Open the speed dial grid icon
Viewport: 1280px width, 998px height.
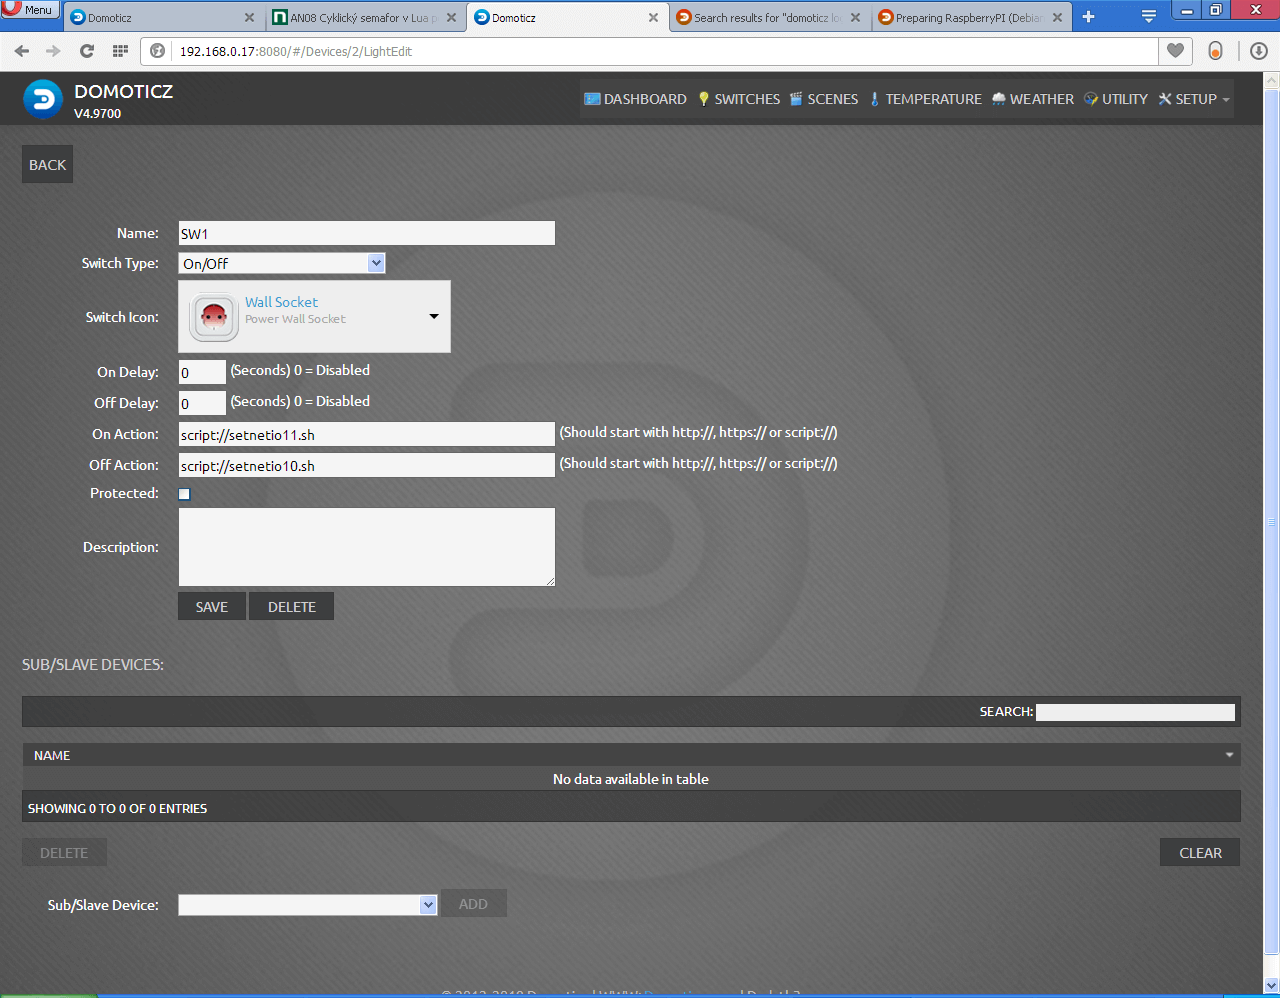click(120, 51)
